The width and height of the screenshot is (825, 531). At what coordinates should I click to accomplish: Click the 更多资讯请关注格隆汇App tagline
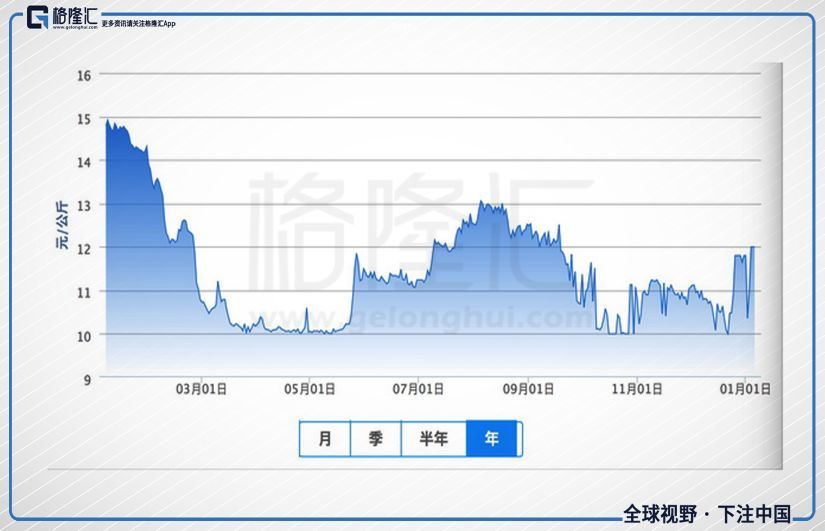pyautogui.click(x=138, y=25)
